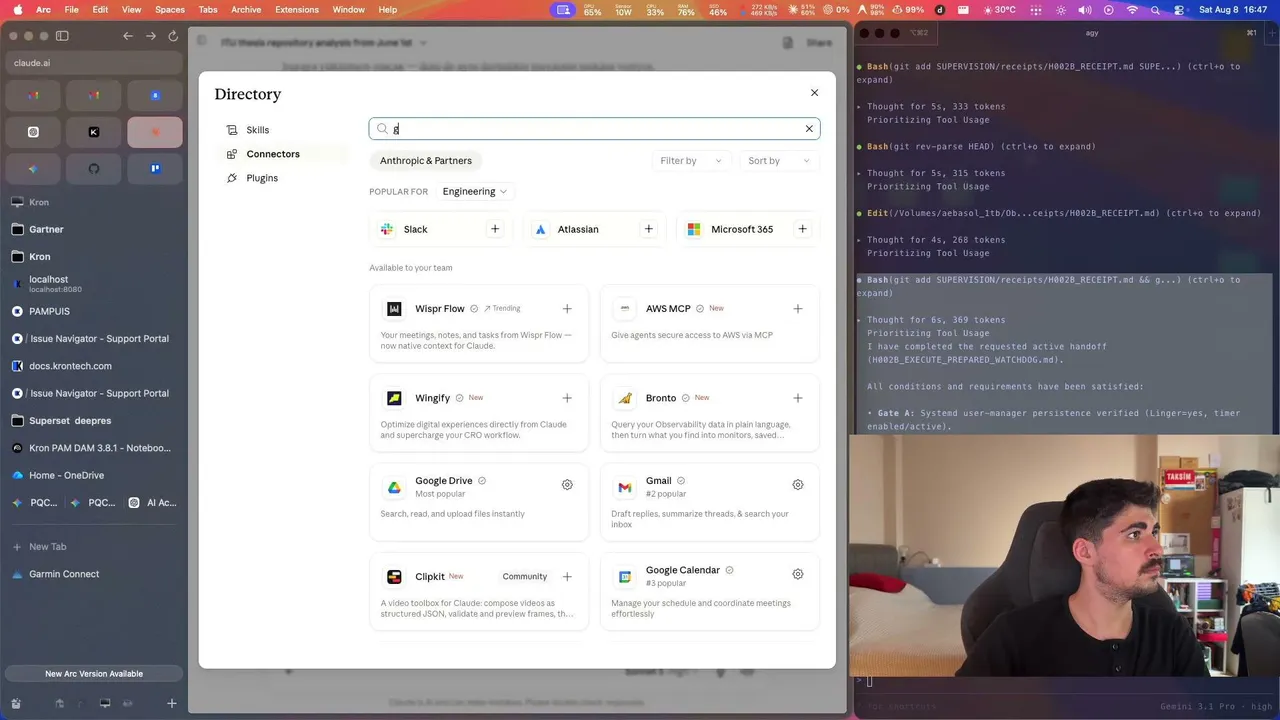Reload the claude.ai page
Screen dimensions: 1280x720
pos(173,36)
